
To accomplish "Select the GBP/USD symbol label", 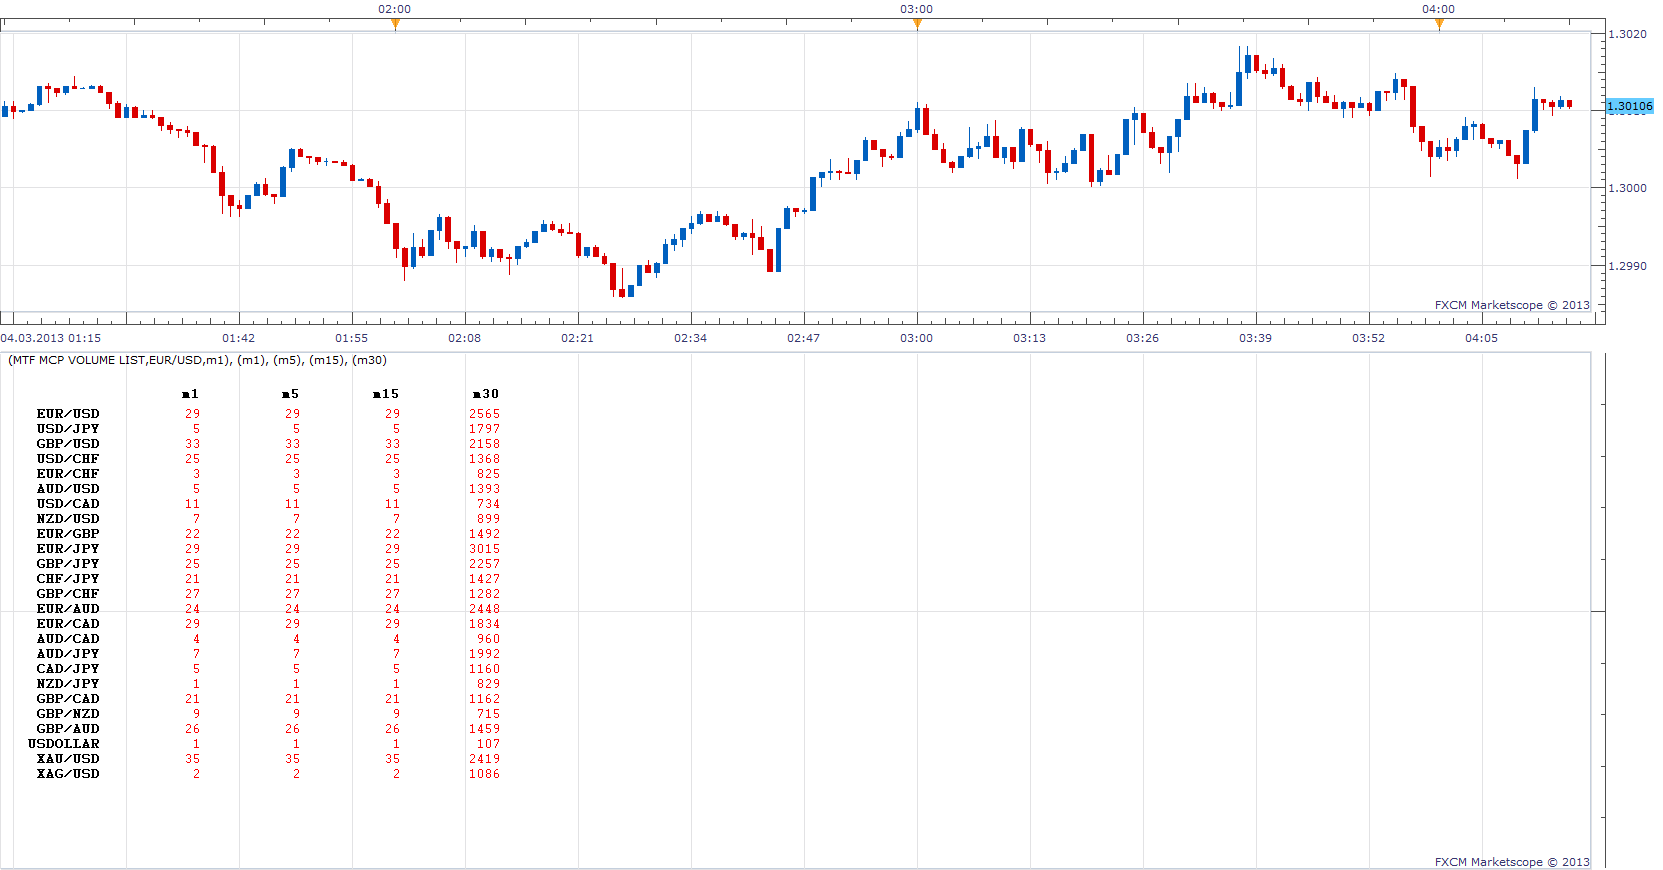I will pos(68,444).
